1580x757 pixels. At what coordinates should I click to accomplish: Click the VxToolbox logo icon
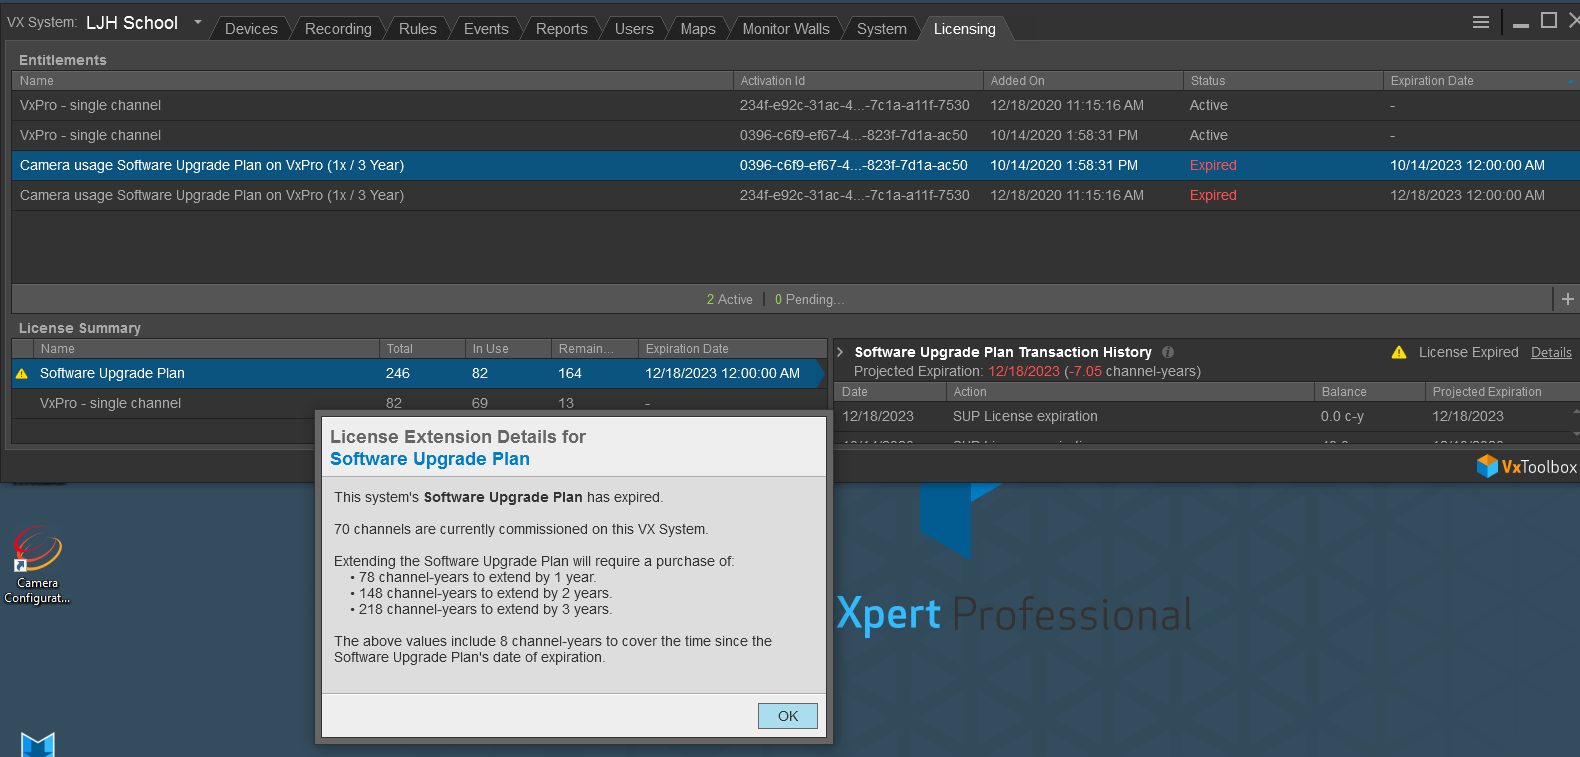pos(1487,466)
